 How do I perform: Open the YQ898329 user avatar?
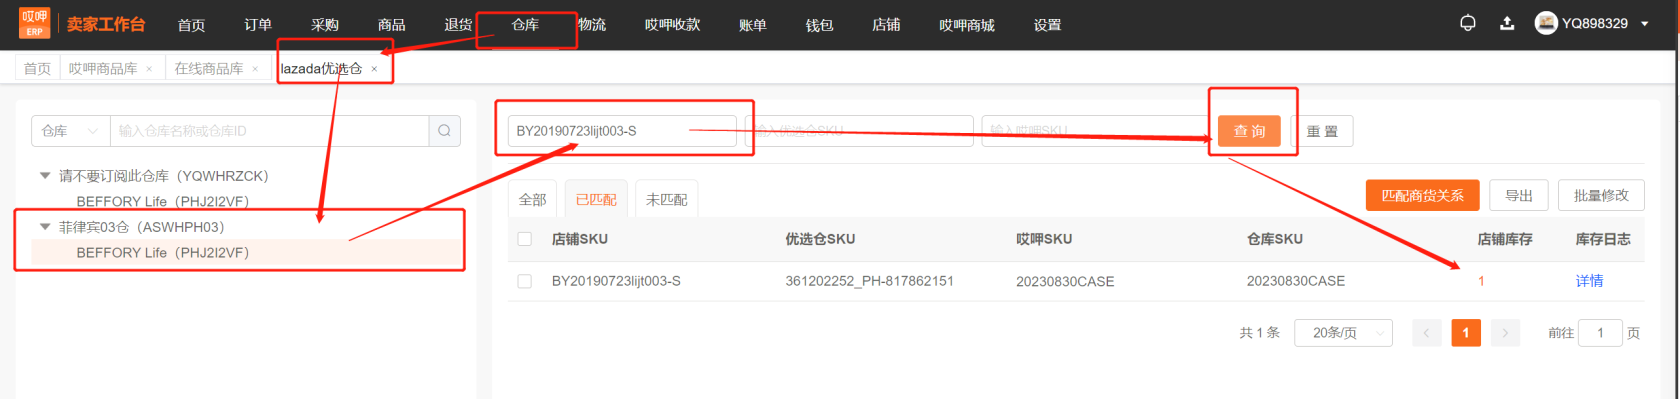point(1546,23)
